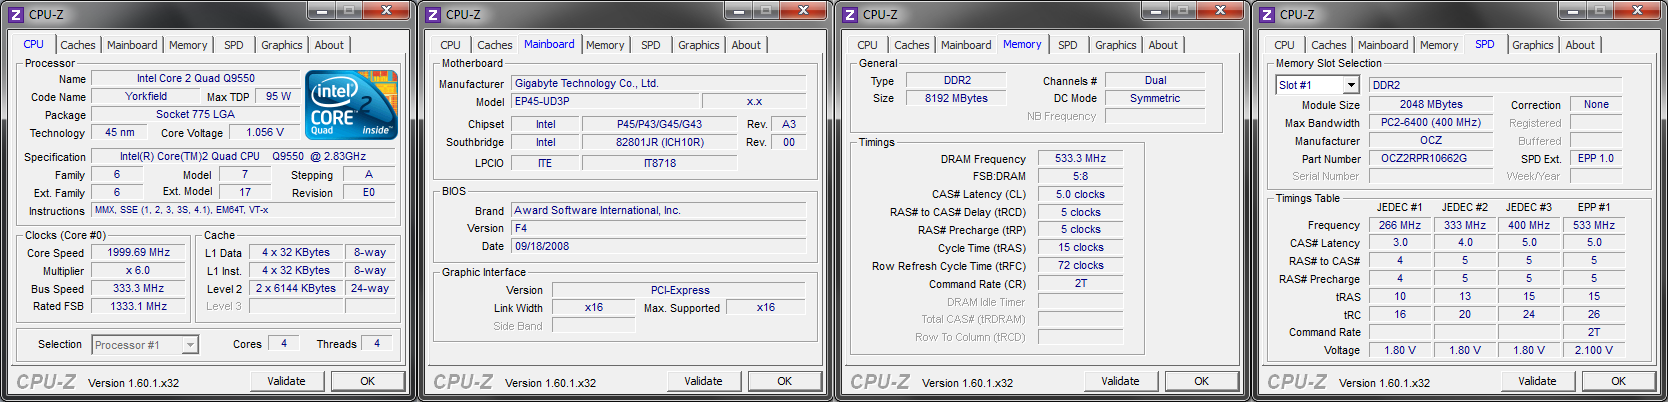Screen dimensions: 1669x402
Task: Select SPD tab in the Mainboard window
Action: pos(651,45)
